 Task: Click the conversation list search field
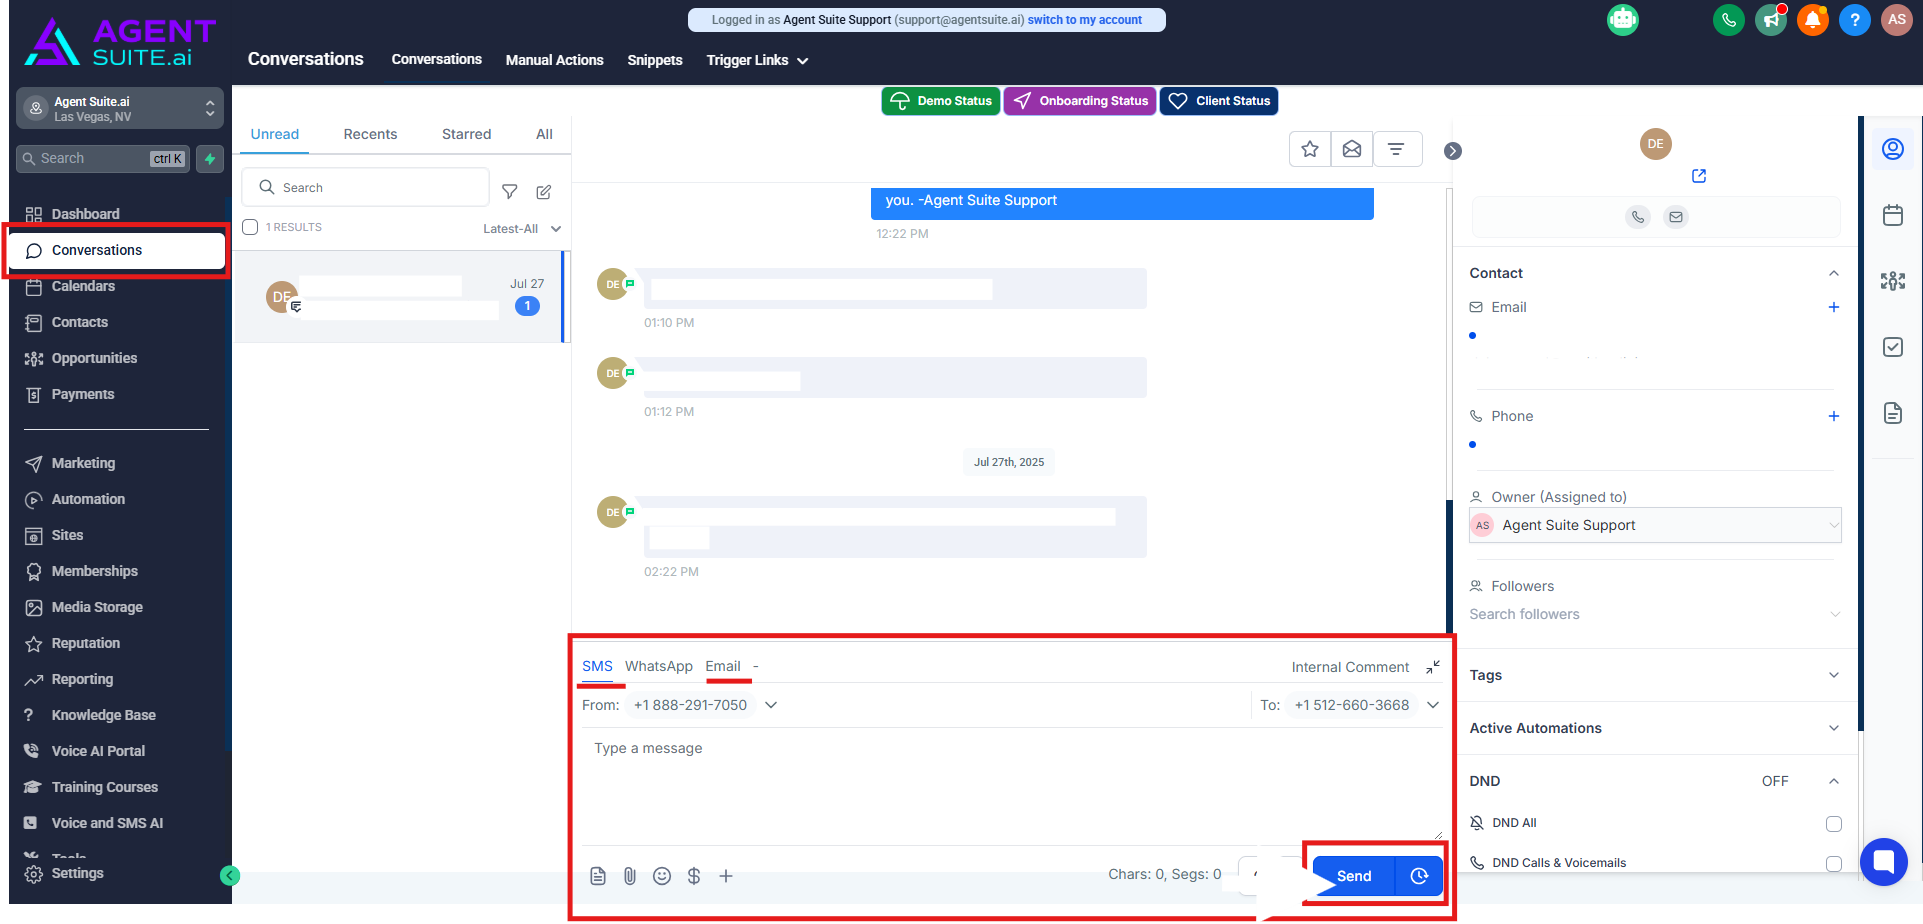[x=366, y=188]
